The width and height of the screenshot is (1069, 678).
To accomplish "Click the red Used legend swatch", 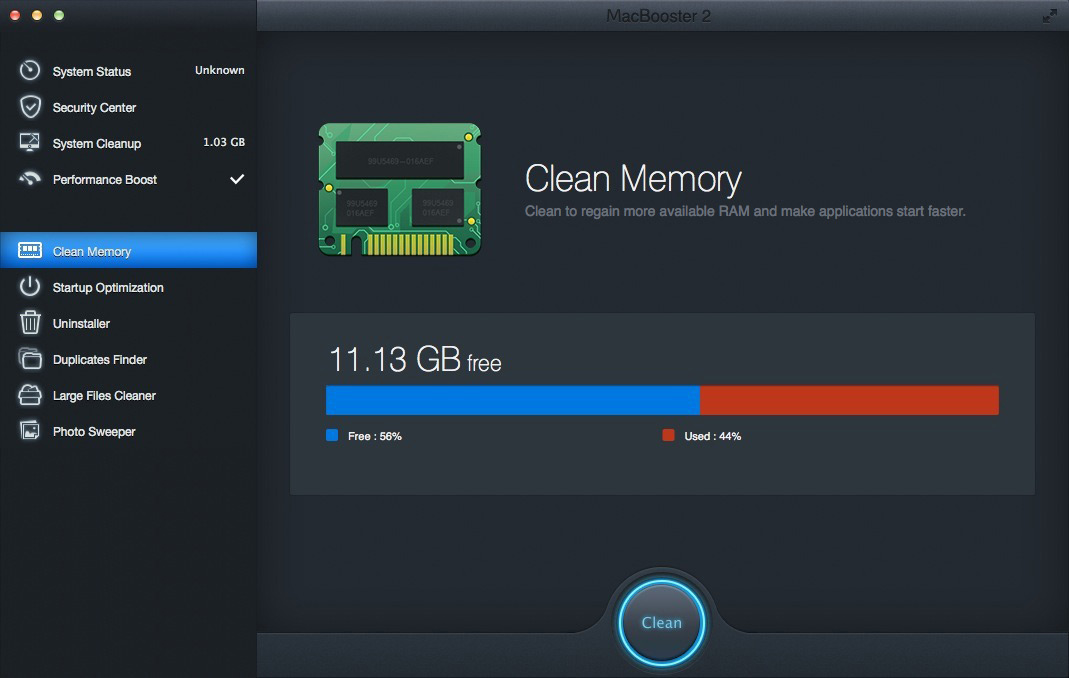I will [x=668, y=436].
